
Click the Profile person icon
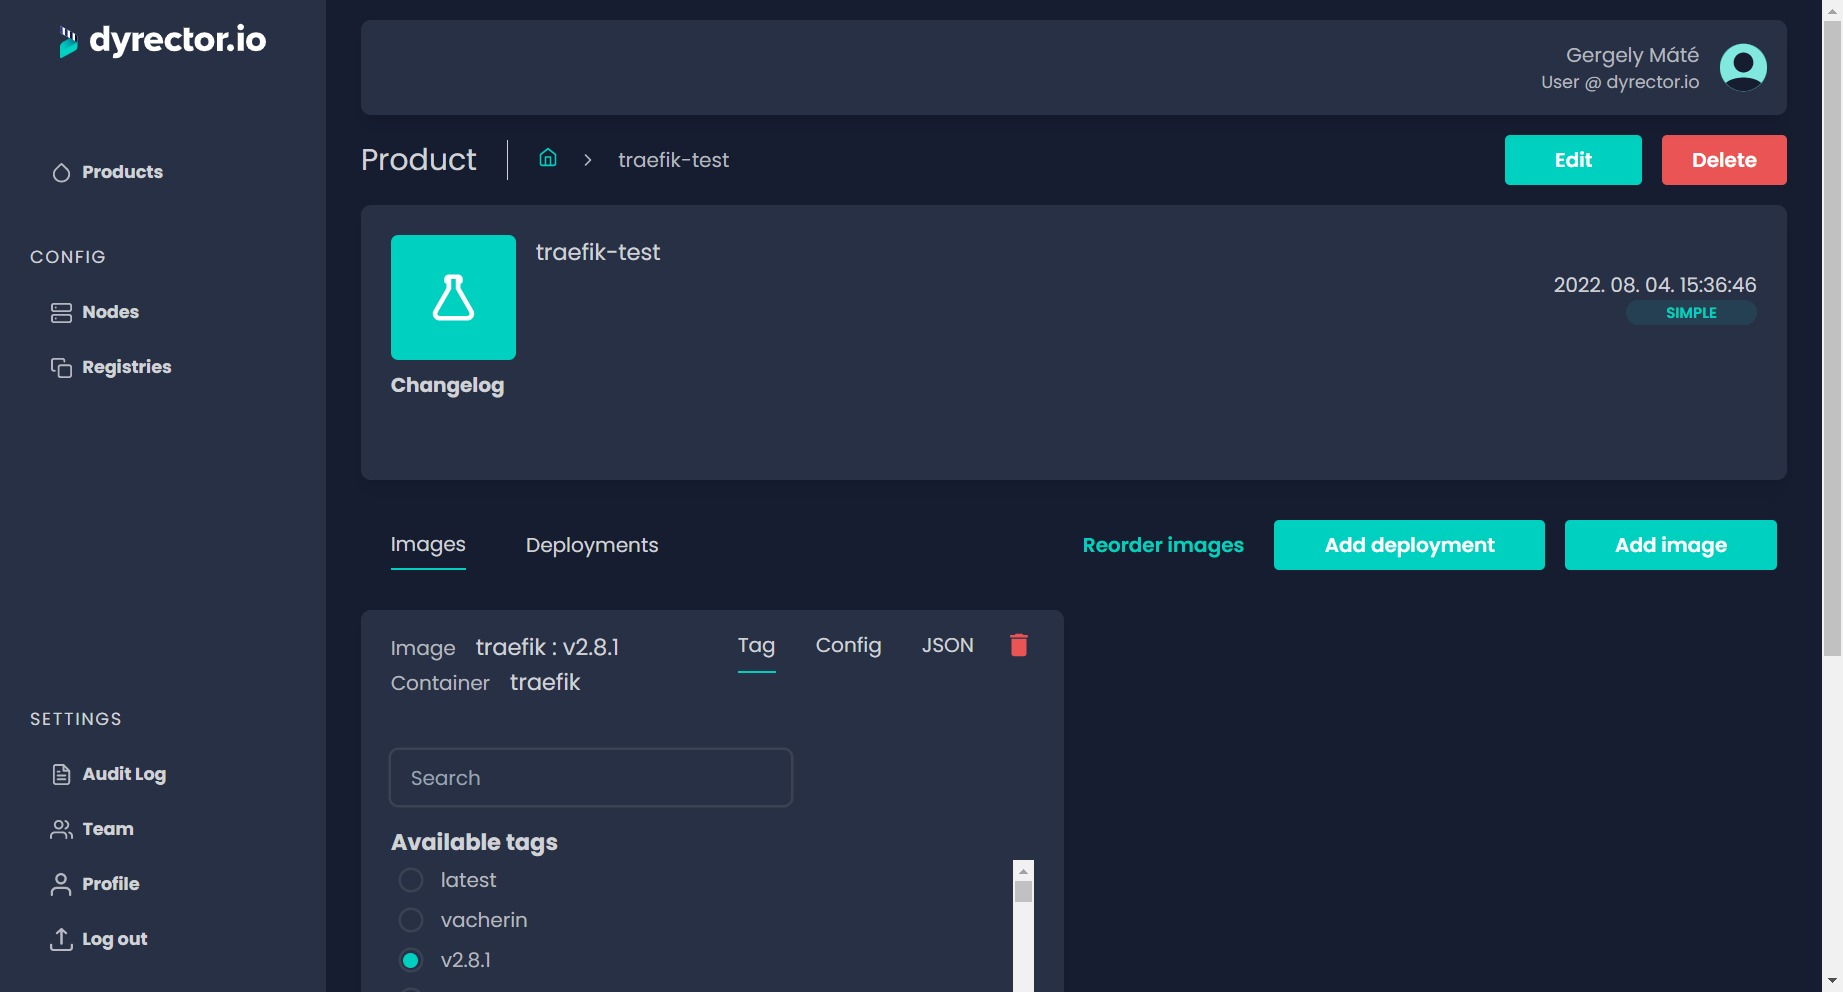click(x=61, y=884)
